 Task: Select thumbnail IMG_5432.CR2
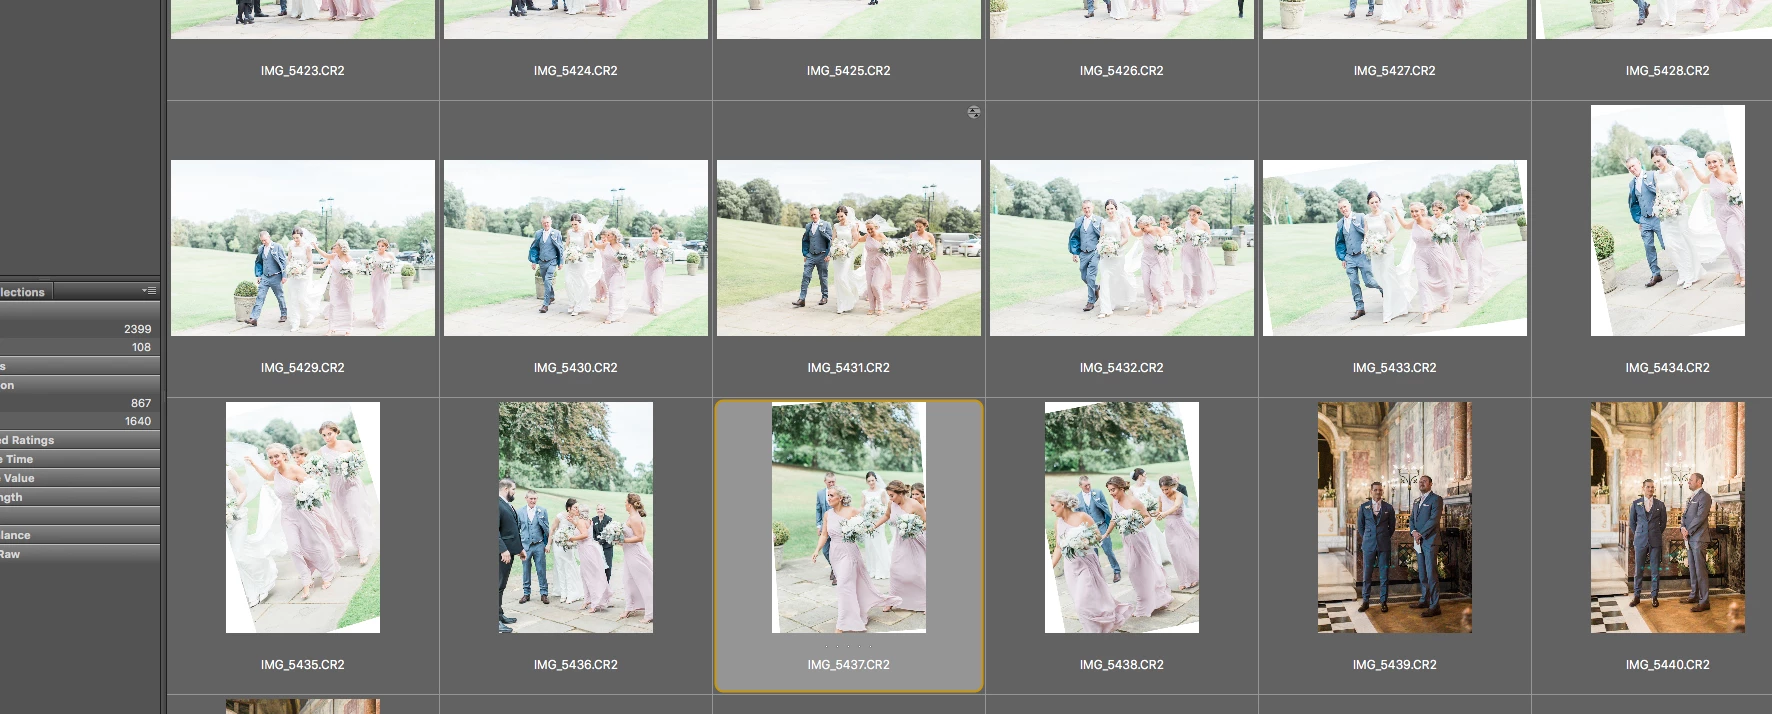coord(1122,248)
